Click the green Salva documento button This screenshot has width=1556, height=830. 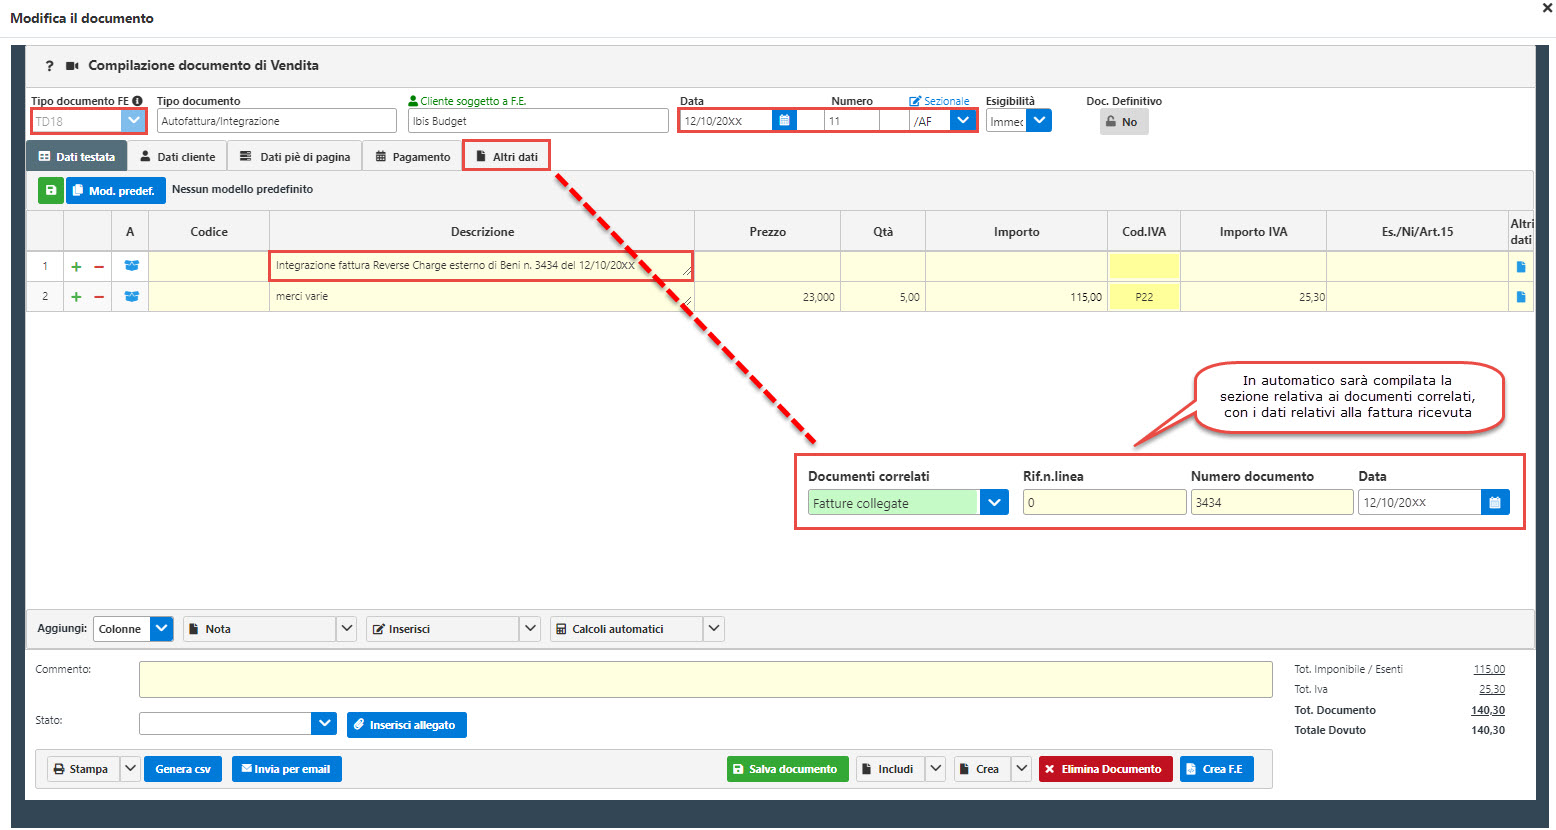coord(788,769)
